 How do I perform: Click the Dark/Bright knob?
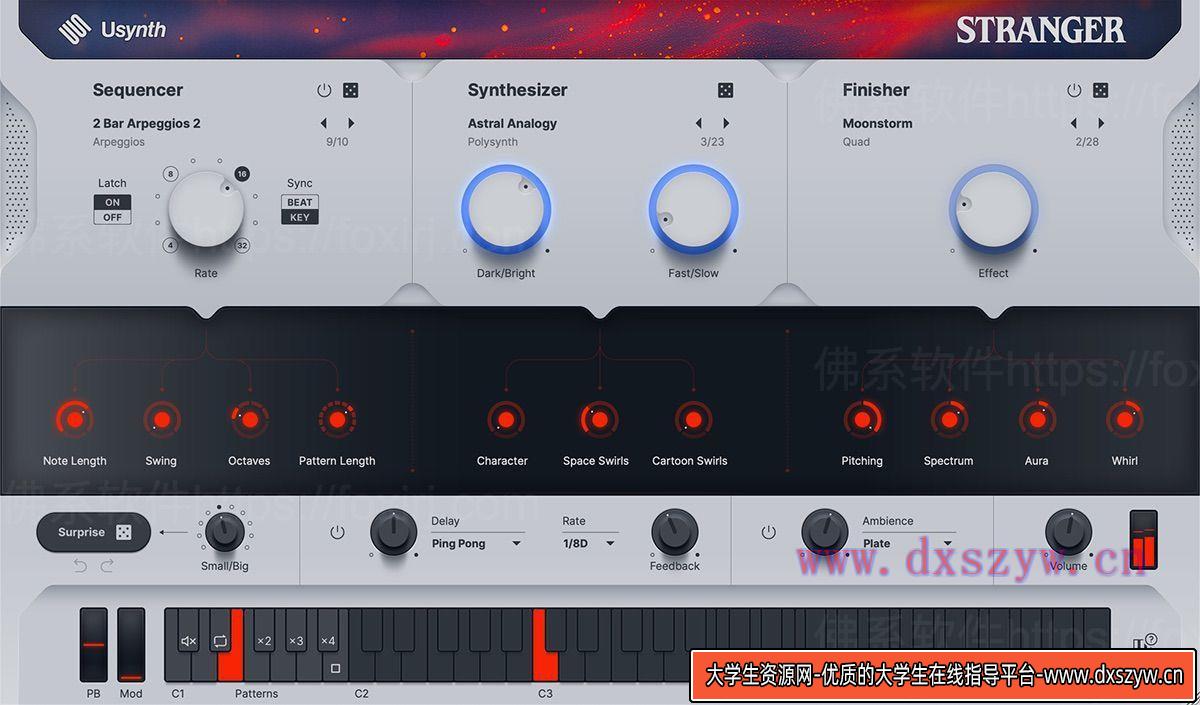click(x=506, y=210)
